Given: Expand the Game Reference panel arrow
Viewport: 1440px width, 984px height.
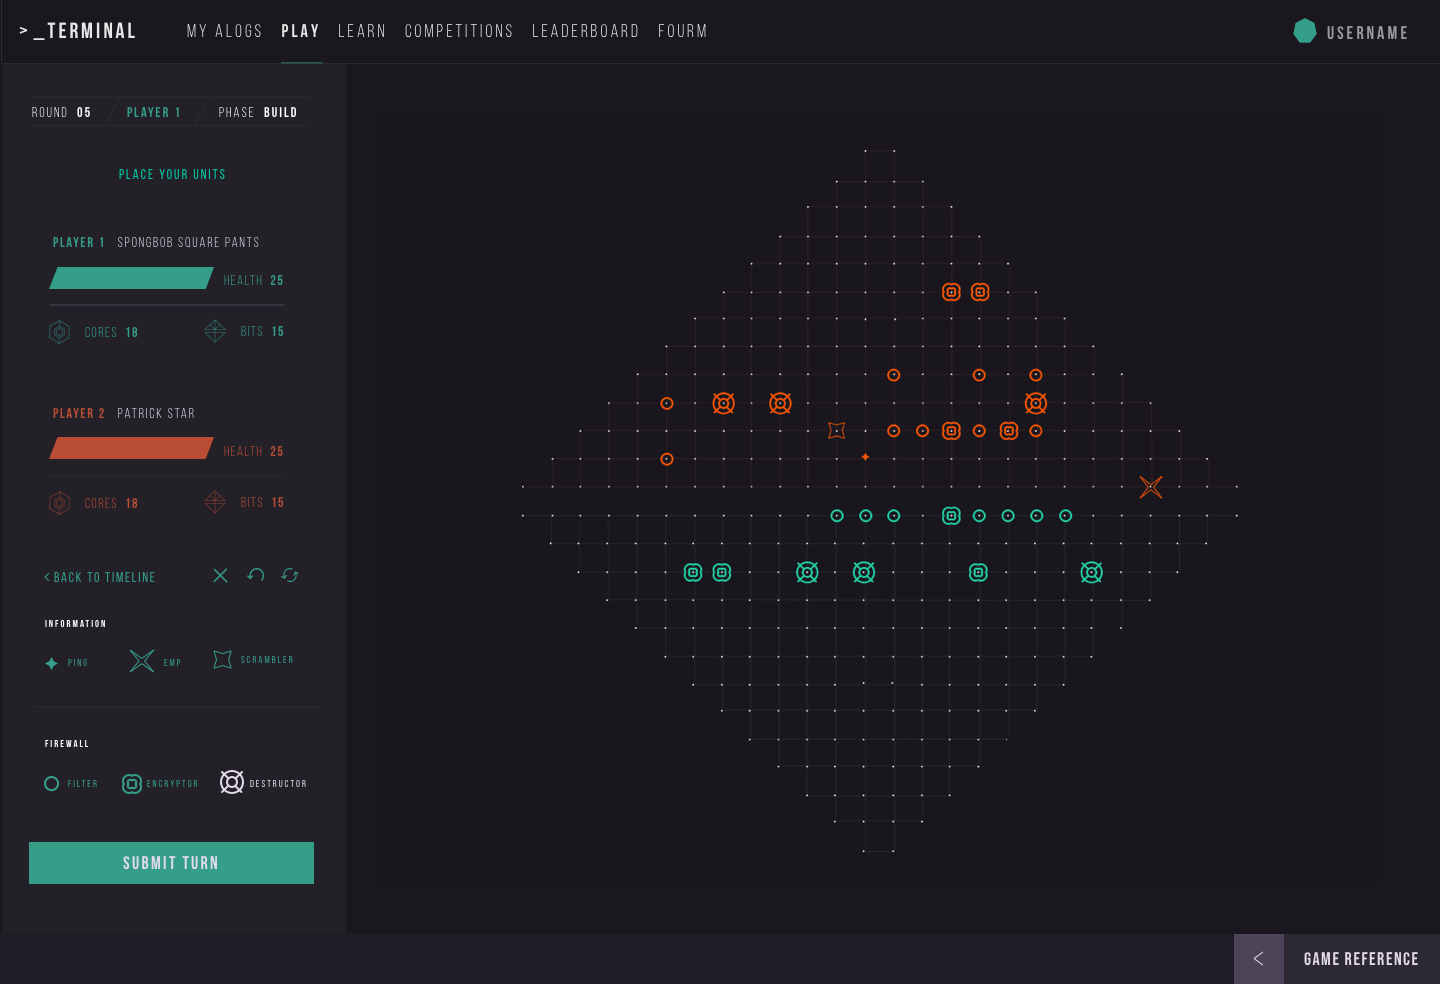Looking at the screenshot, I should click(1258, 959).
